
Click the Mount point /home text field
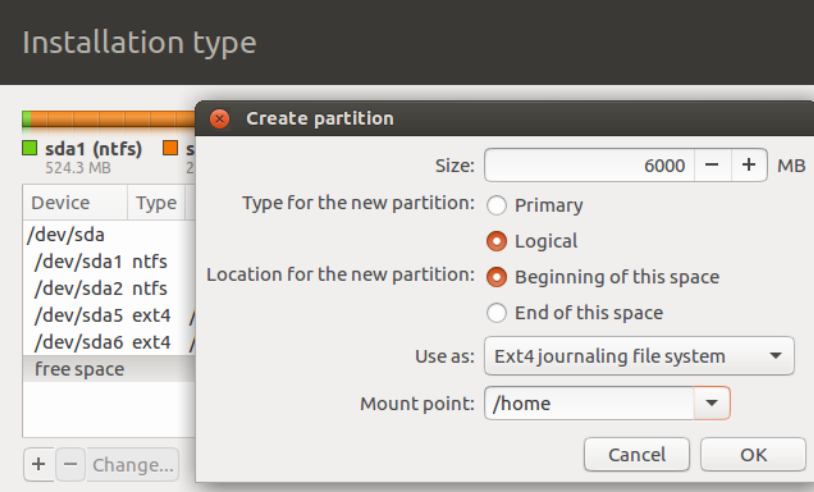pos(589,403)
